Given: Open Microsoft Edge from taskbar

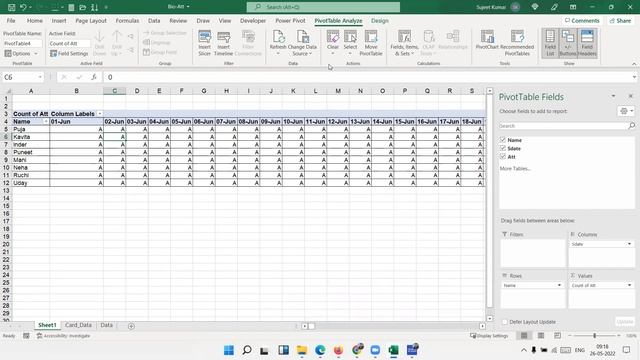Looking at the screenshot, I should point(320,350).
